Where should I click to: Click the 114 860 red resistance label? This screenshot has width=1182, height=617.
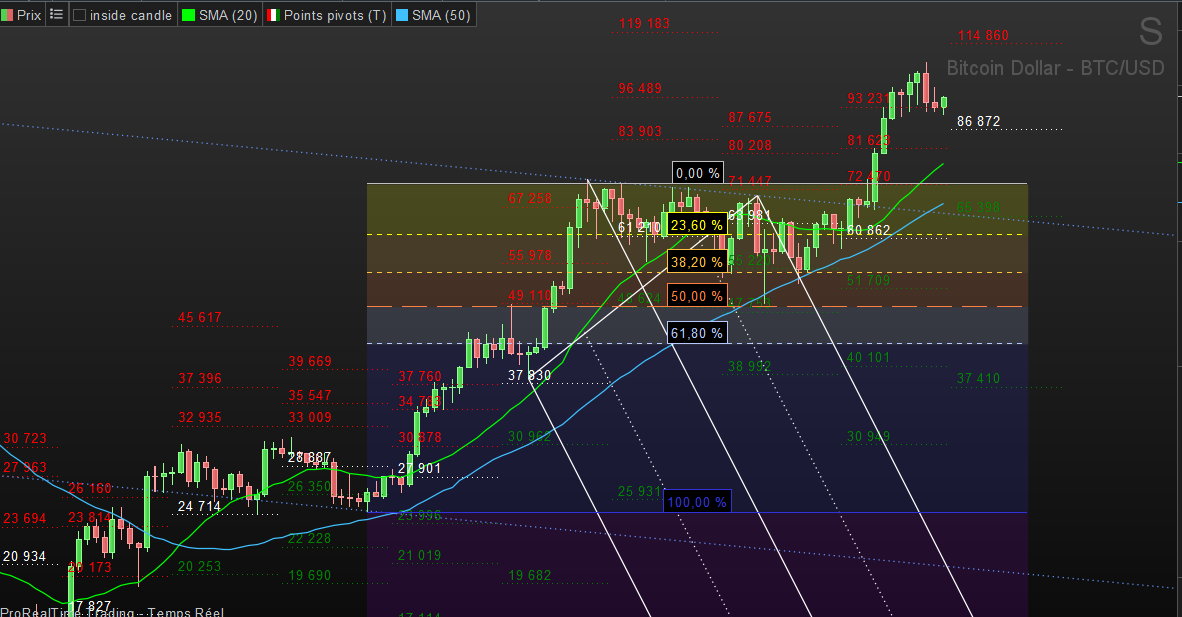(983, 35)
